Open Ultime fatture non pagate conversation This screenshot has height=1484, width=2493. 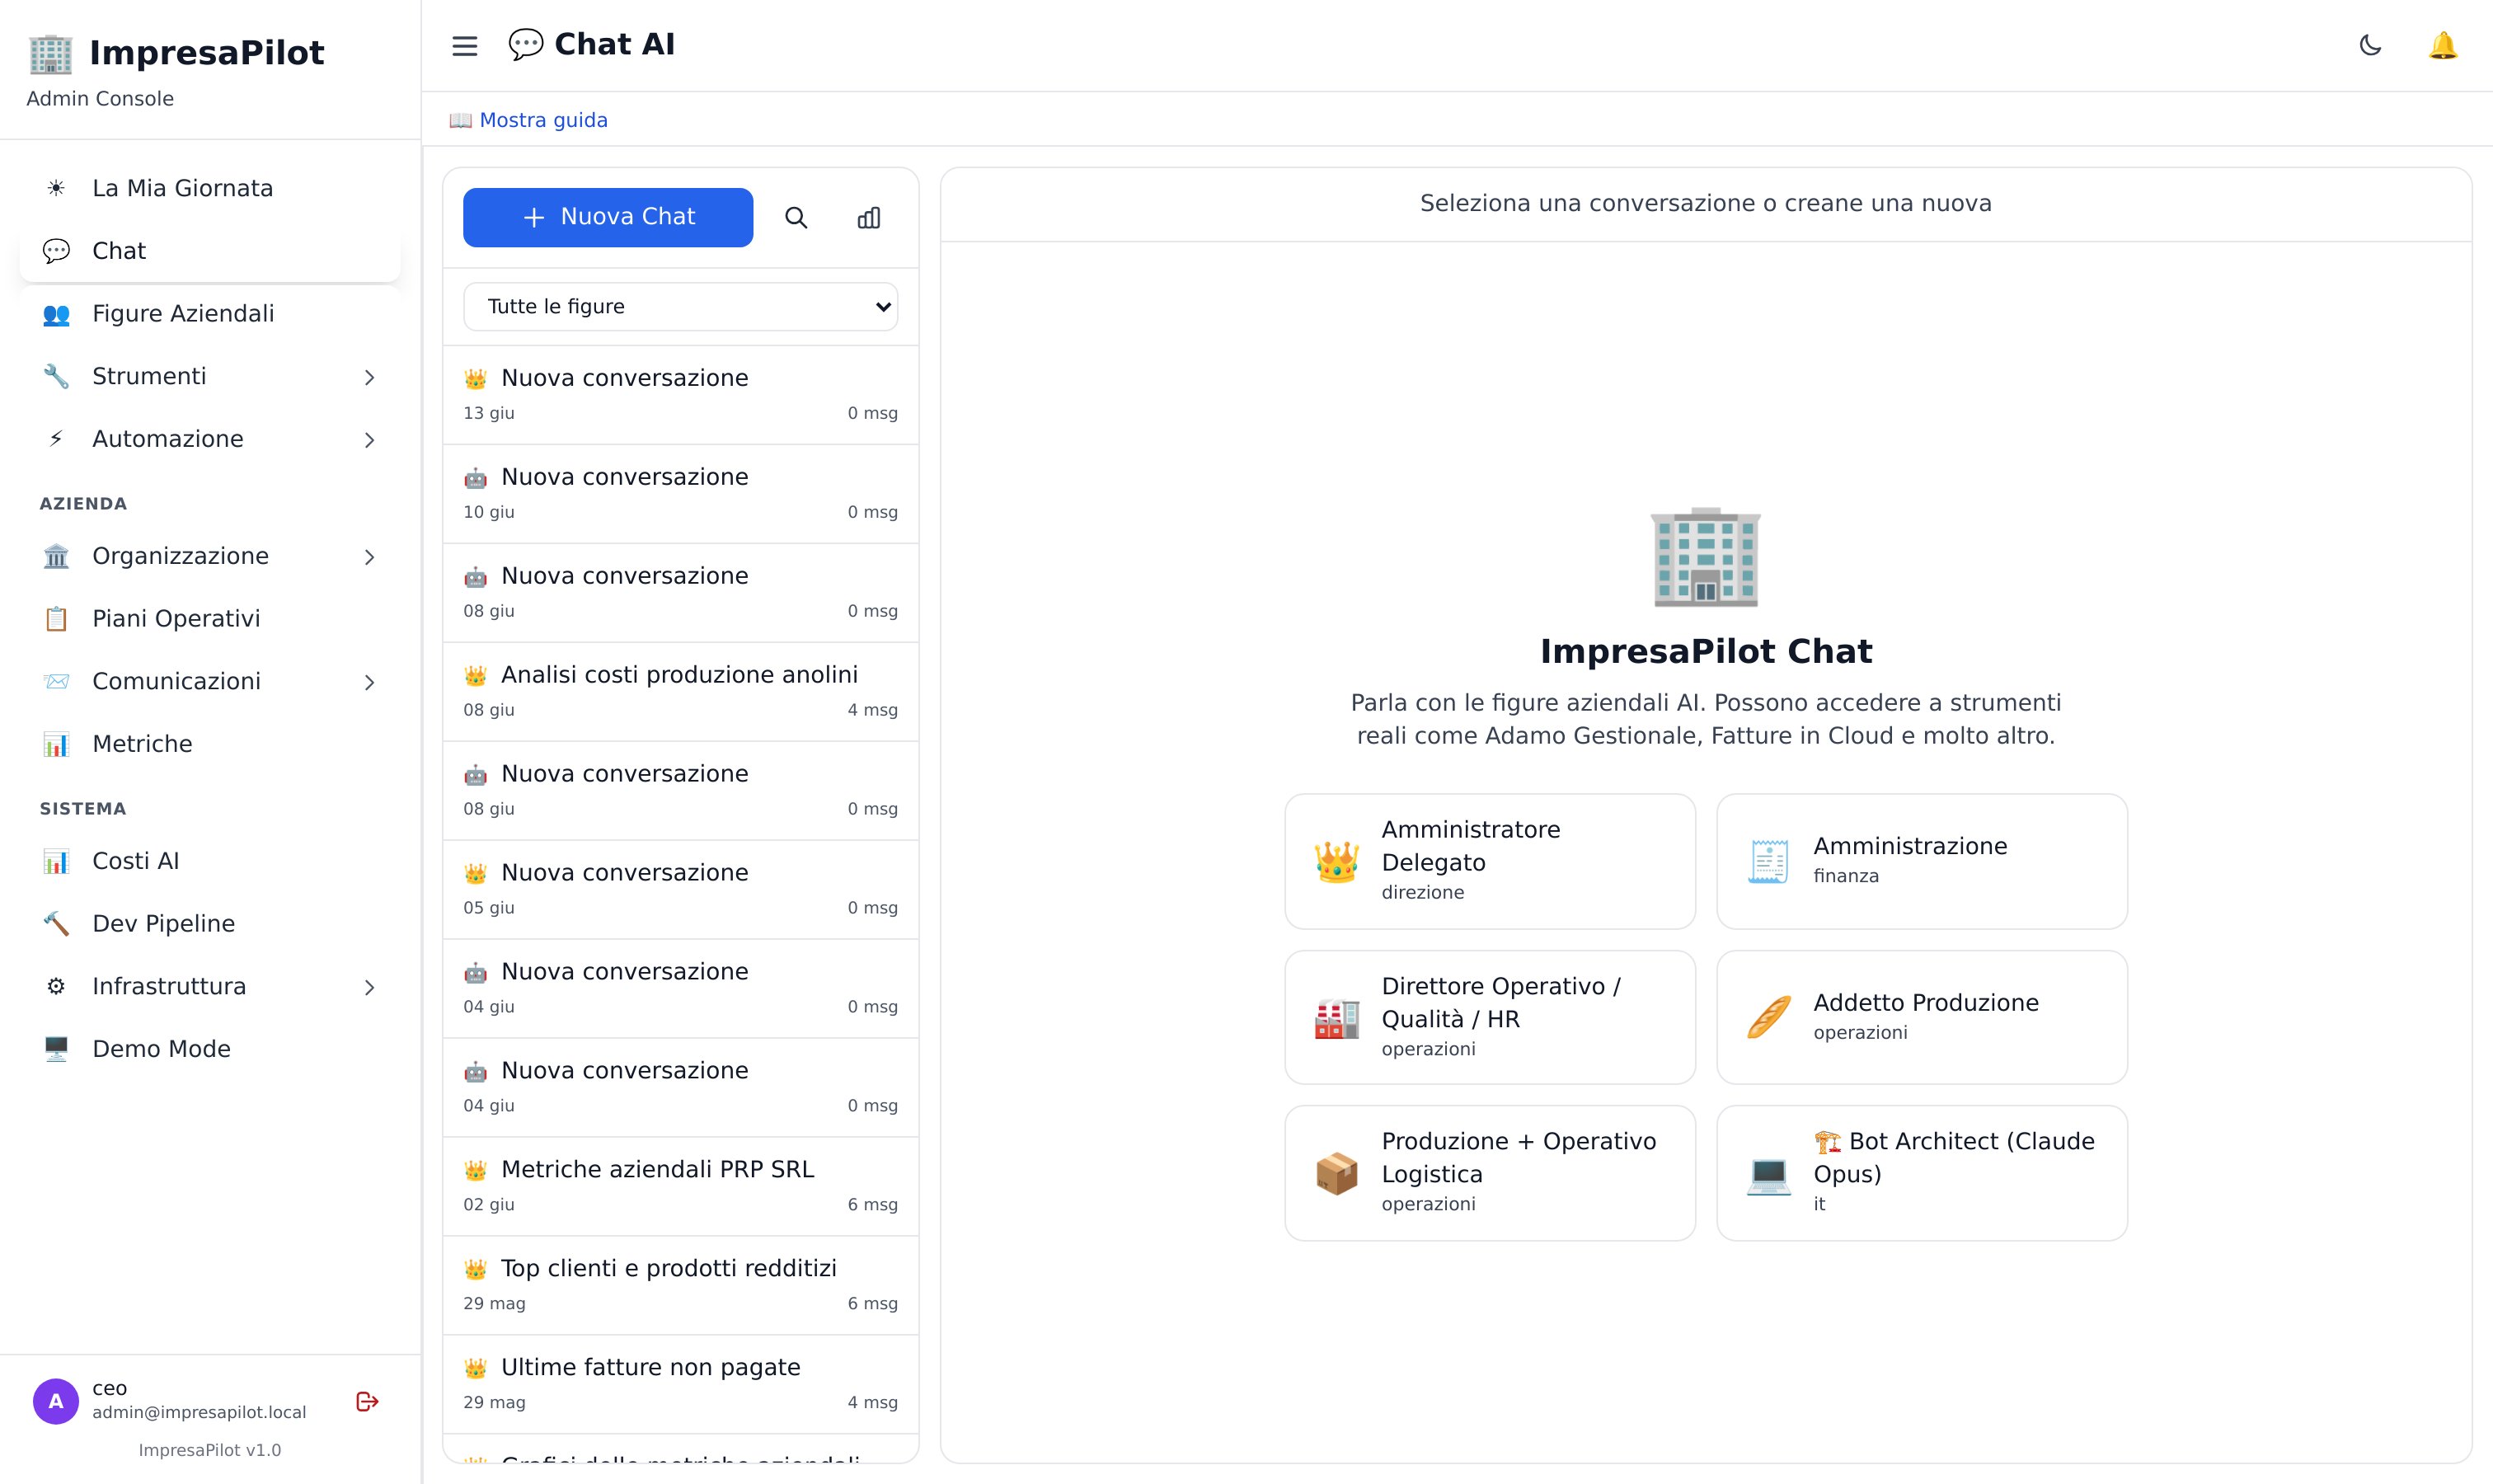pyautogui.click(x=680, y=1384)
